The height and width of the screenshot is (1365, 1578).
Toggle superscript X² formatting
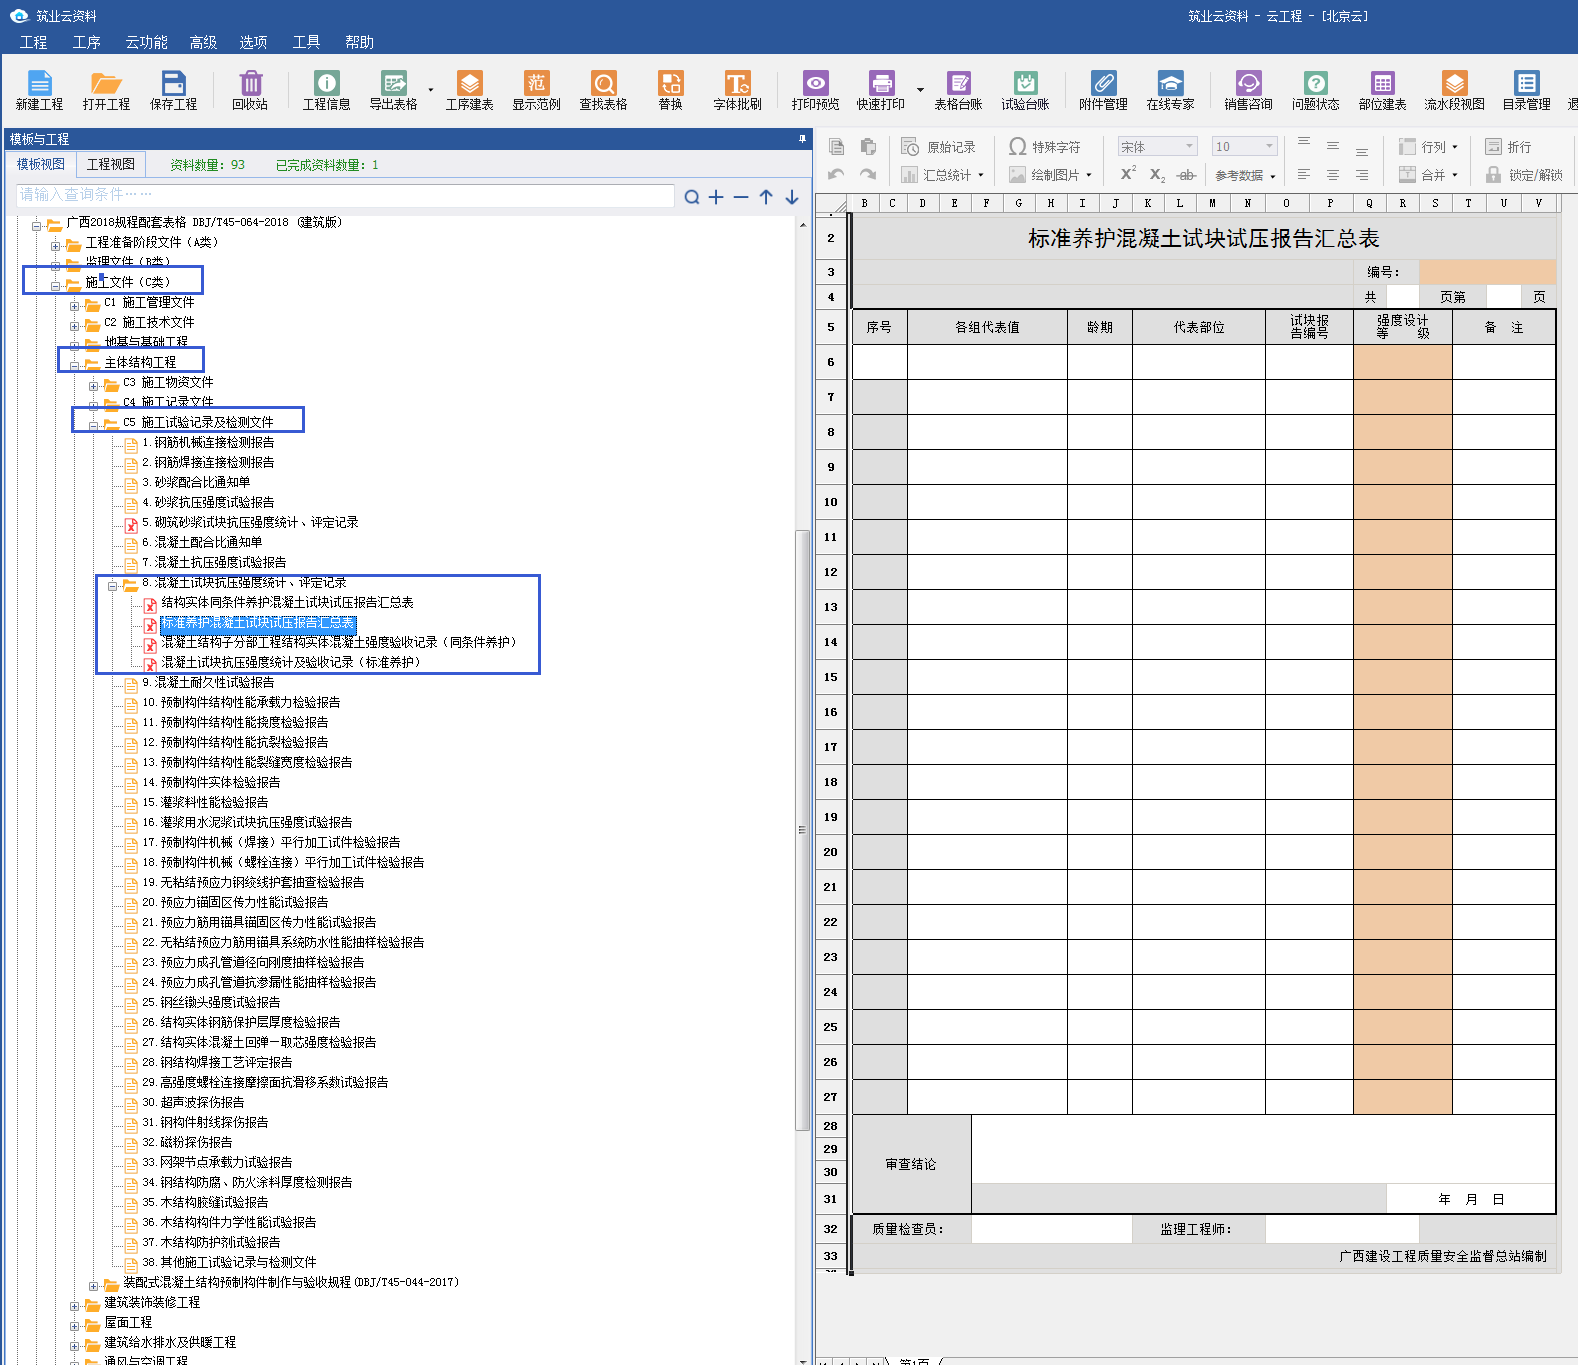[1128, 173]
